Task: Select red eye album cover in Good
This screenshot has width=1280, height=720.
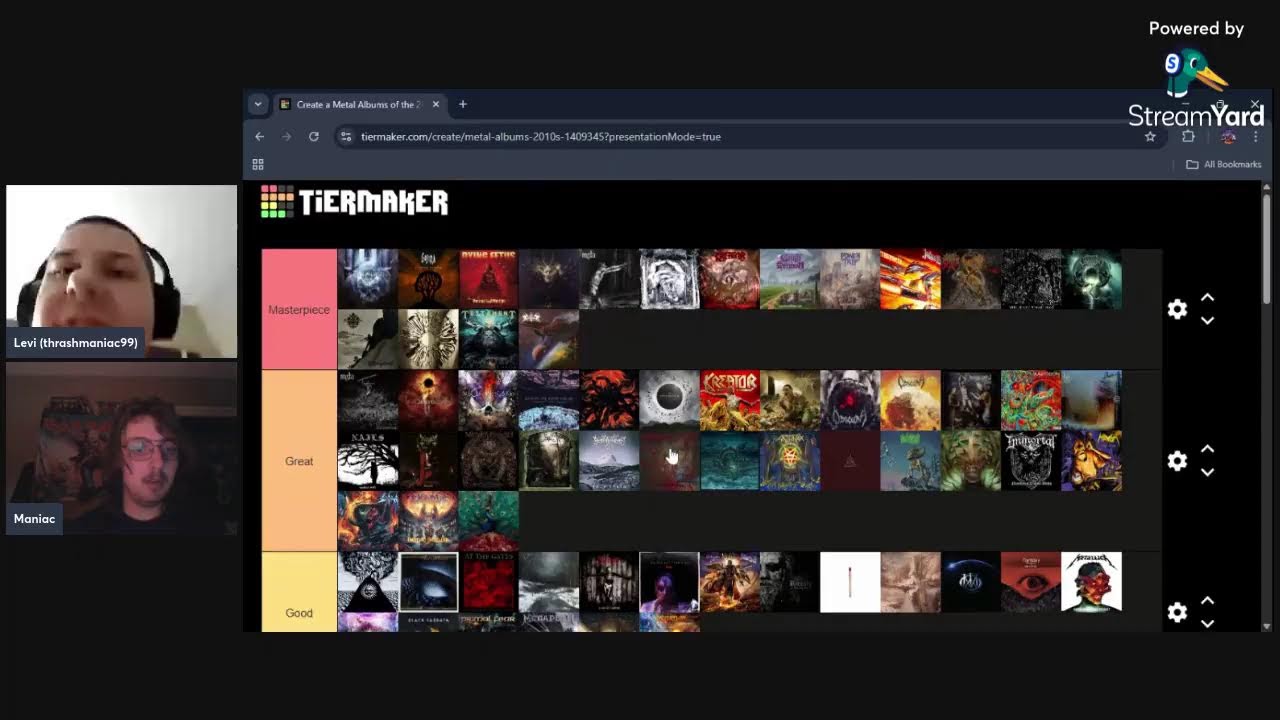Action: tap(1031, 582)
